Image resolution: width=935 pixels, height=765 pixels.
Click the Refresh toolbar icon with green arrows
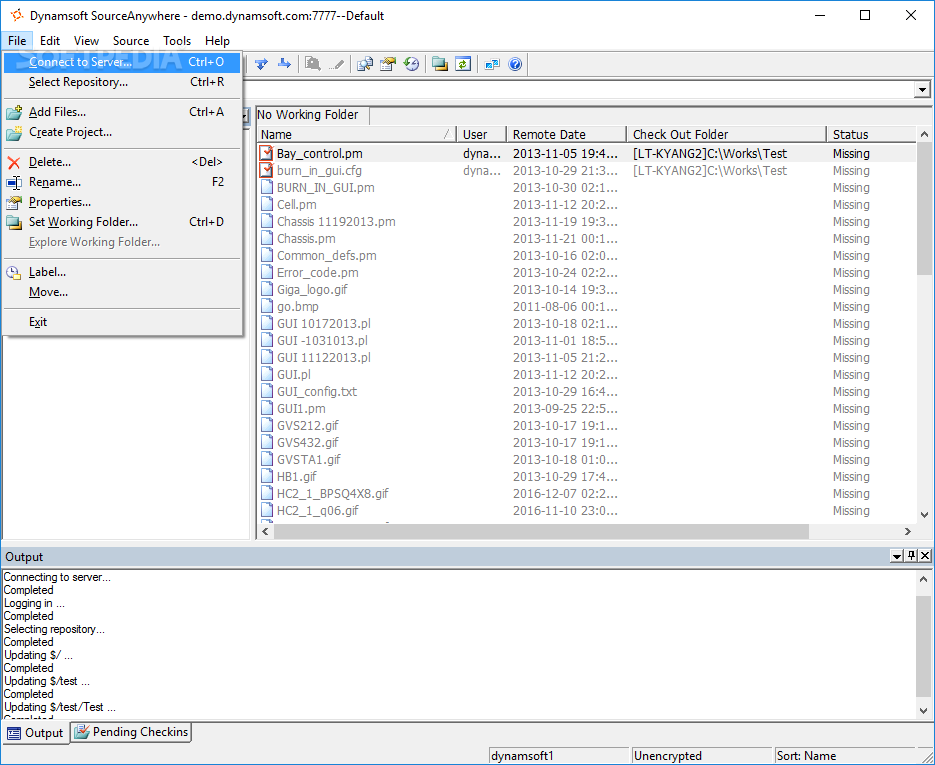463,64
